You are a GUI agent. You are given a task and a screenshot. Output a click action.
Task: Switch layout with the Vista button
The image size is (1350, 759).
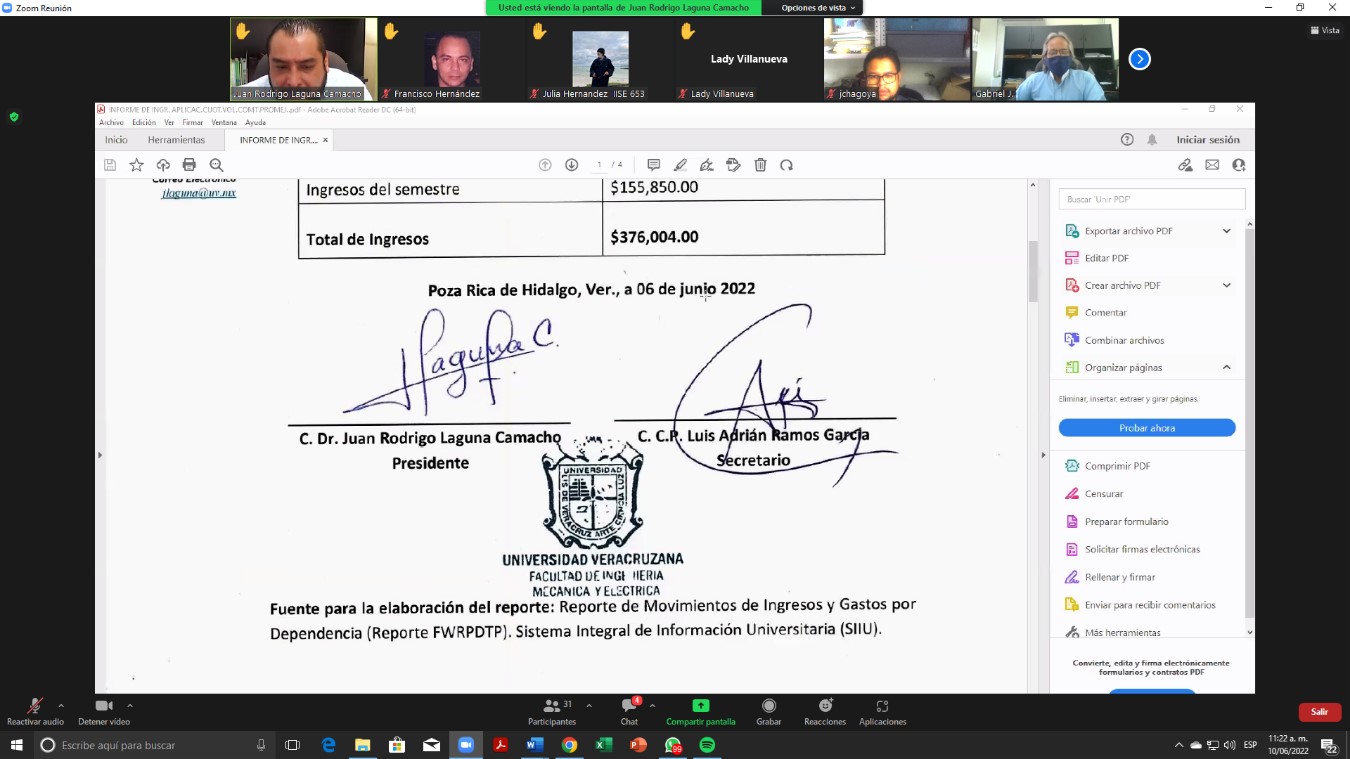pos(1325,30)
